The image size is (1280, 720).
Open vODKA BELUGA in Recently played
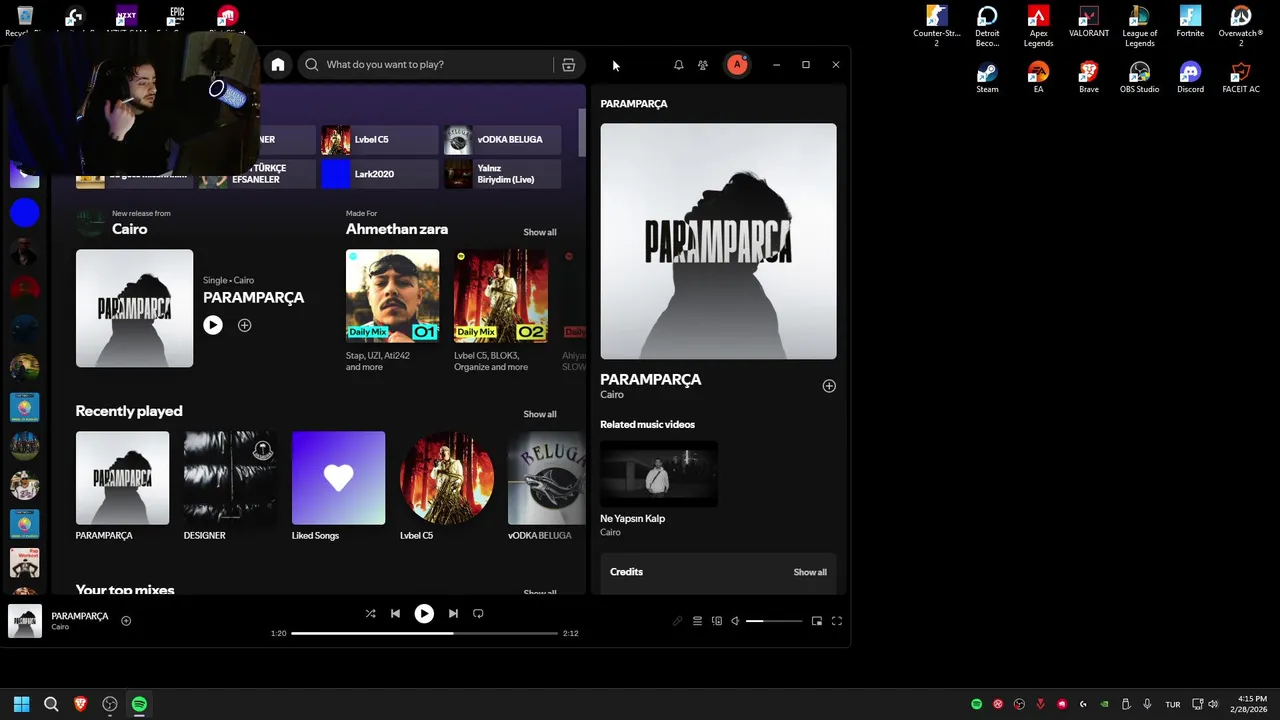point(546,486)
